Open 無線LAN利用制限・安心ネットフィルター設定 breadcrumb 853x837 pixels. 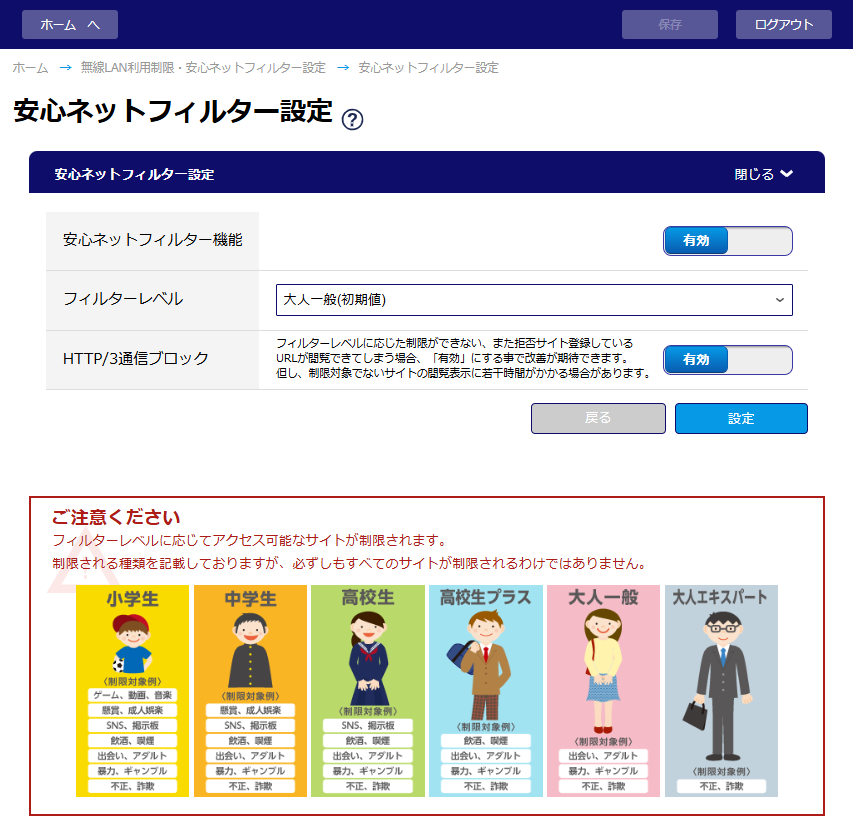click(x=203, y=68)
